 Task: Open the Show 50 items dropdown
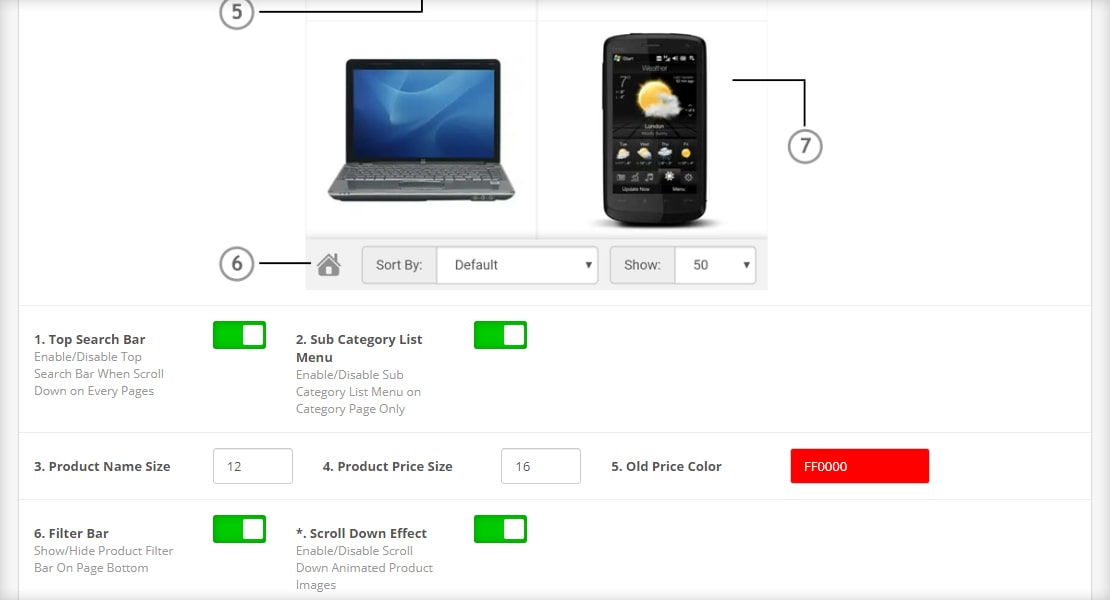tap(716, 265)
